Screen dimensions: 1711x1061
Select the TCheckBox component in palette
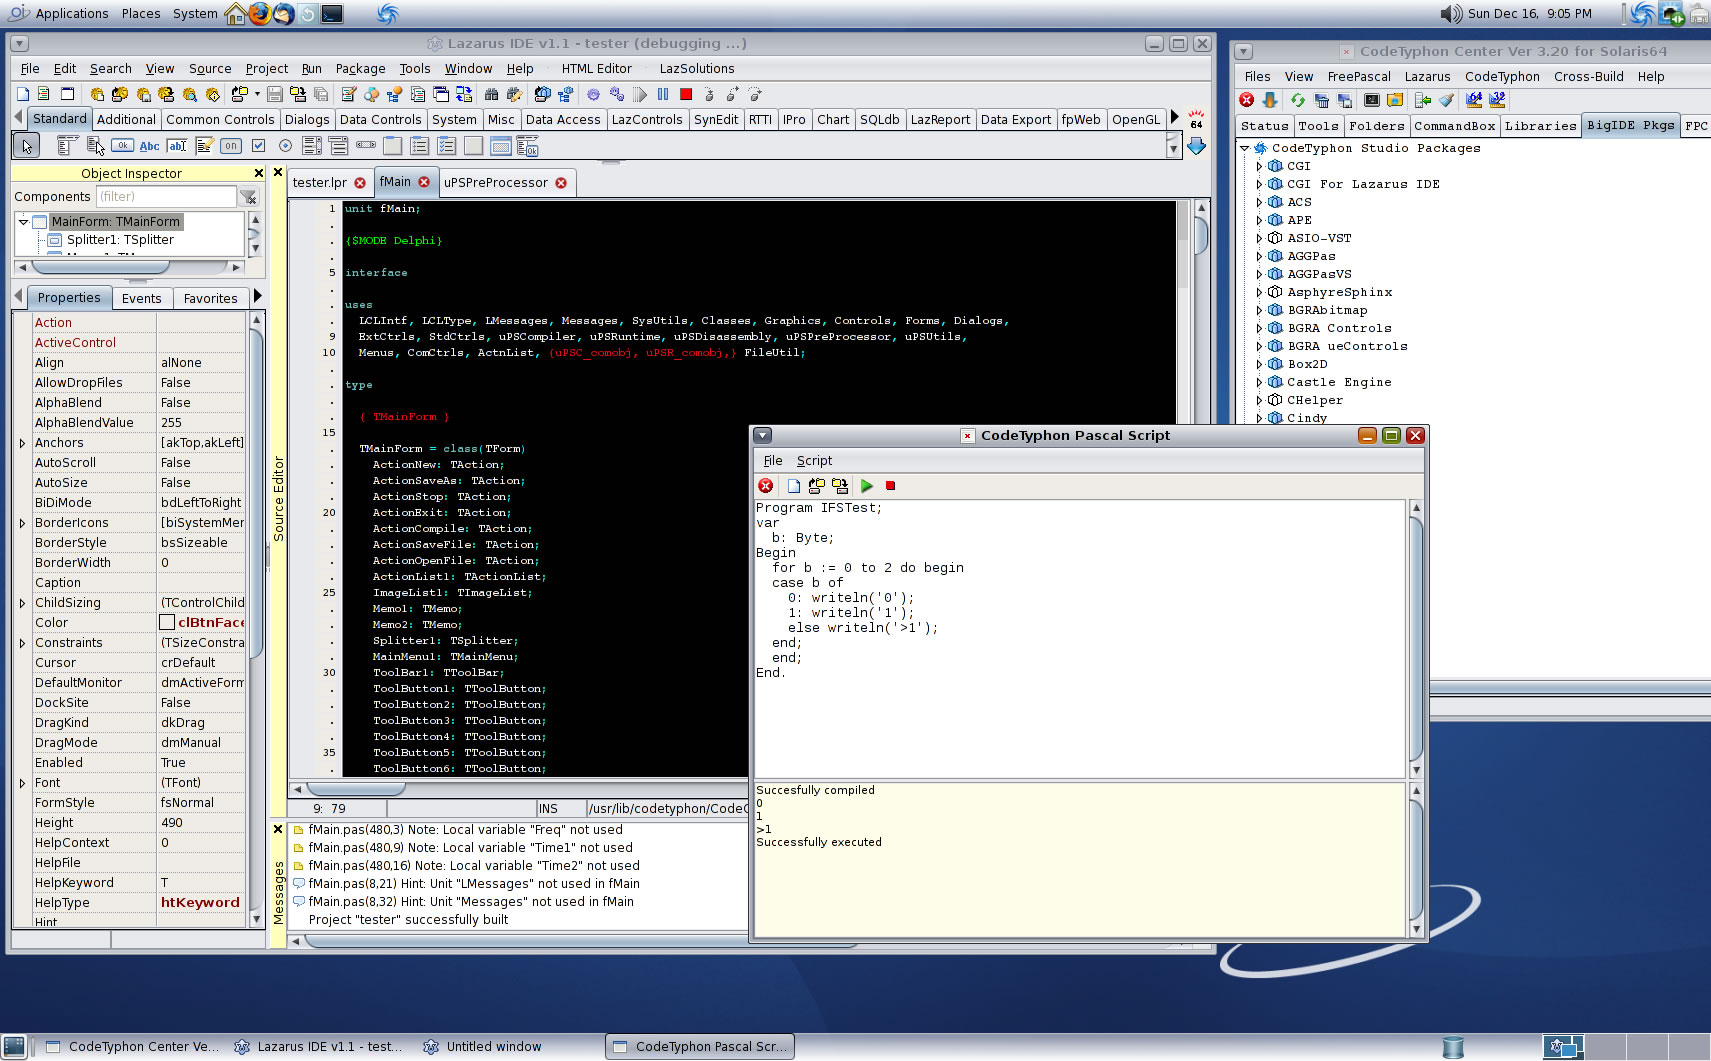tap(258, 146)
